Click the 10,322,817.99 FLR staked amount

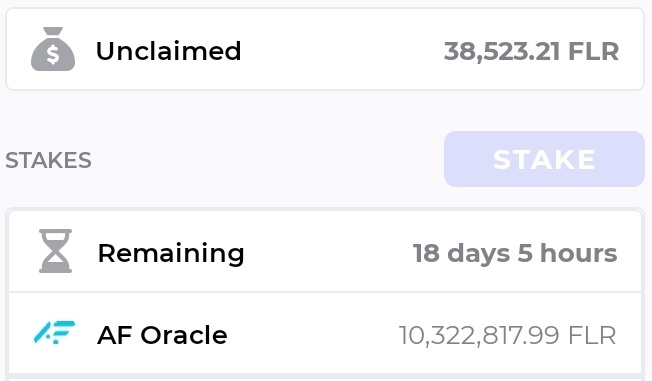point(507,335)
